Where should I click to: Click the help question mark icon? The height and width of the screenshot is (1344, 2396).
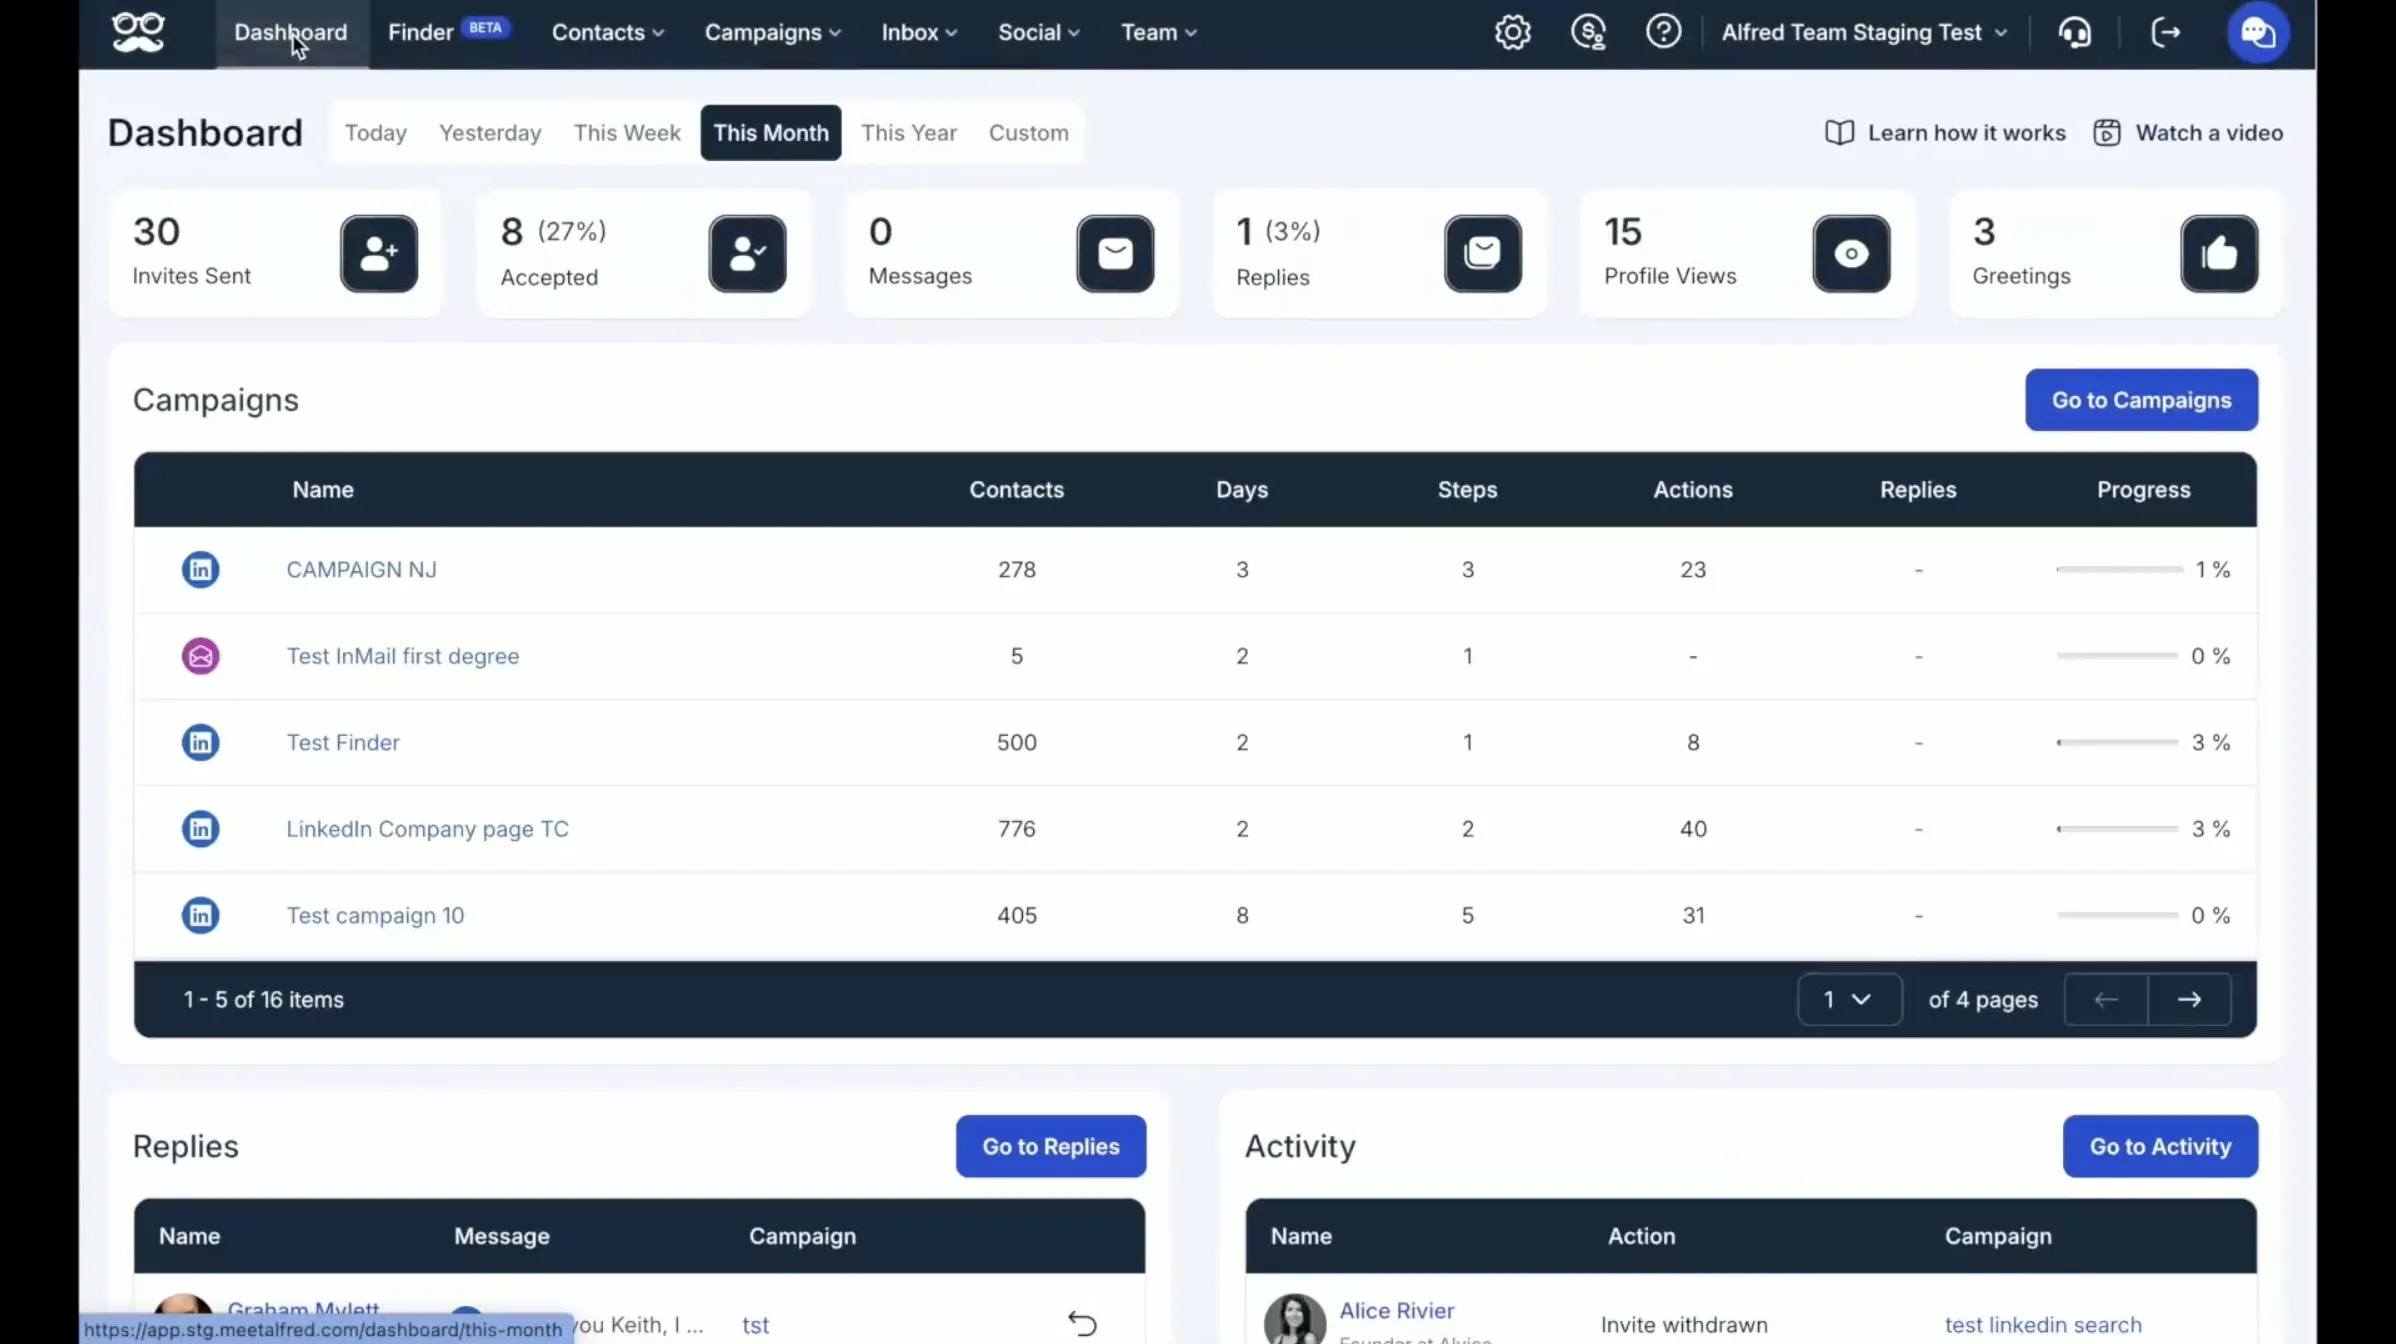coord(1663,32)
